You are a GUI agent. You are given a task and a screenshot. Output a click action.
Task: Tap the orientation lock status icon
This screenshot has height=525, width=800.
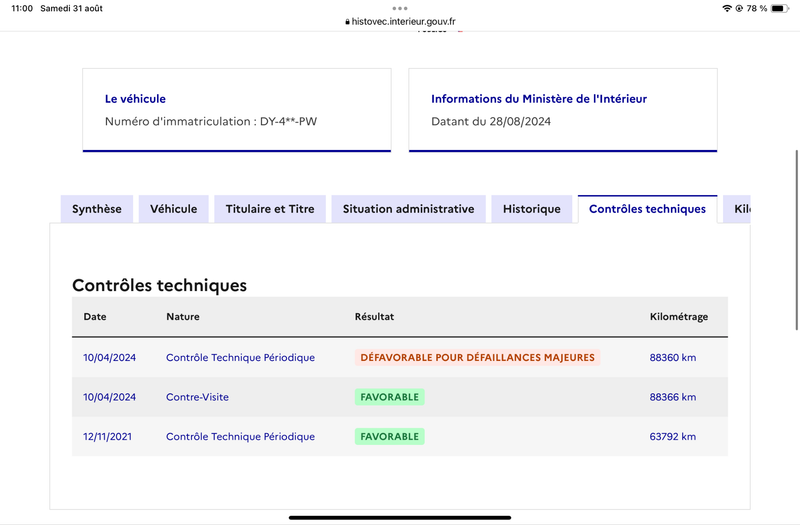(738, 8)
